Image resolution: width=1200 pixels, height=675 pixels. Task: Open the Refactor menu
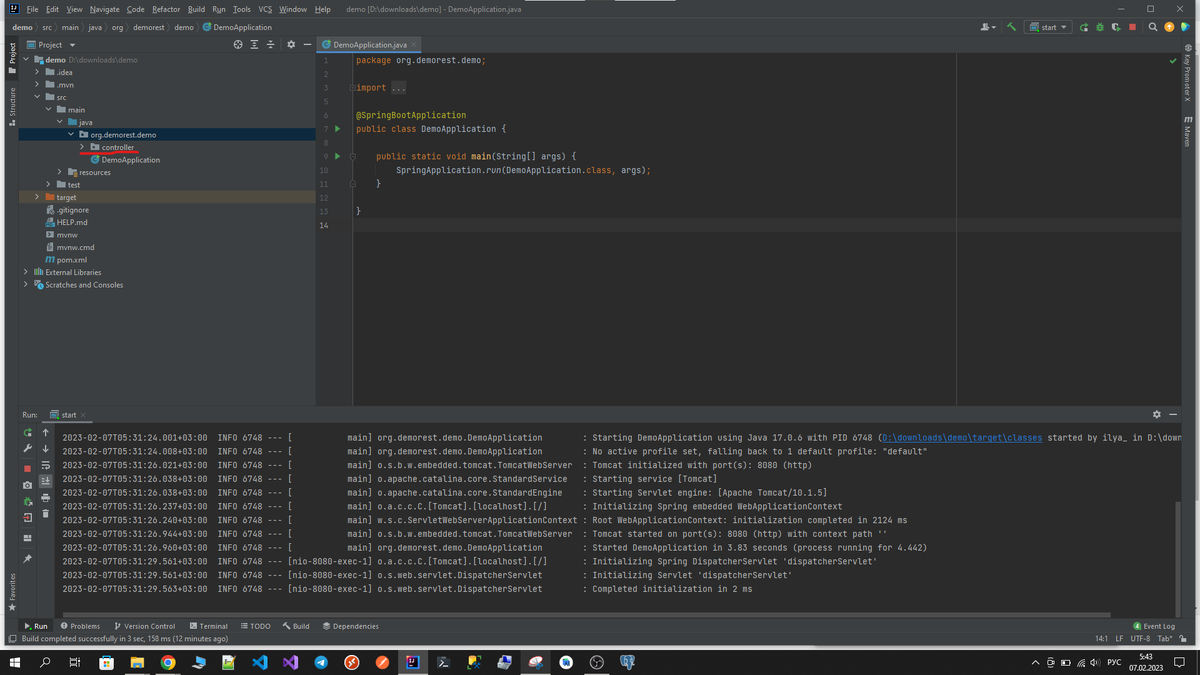[166, 9]
